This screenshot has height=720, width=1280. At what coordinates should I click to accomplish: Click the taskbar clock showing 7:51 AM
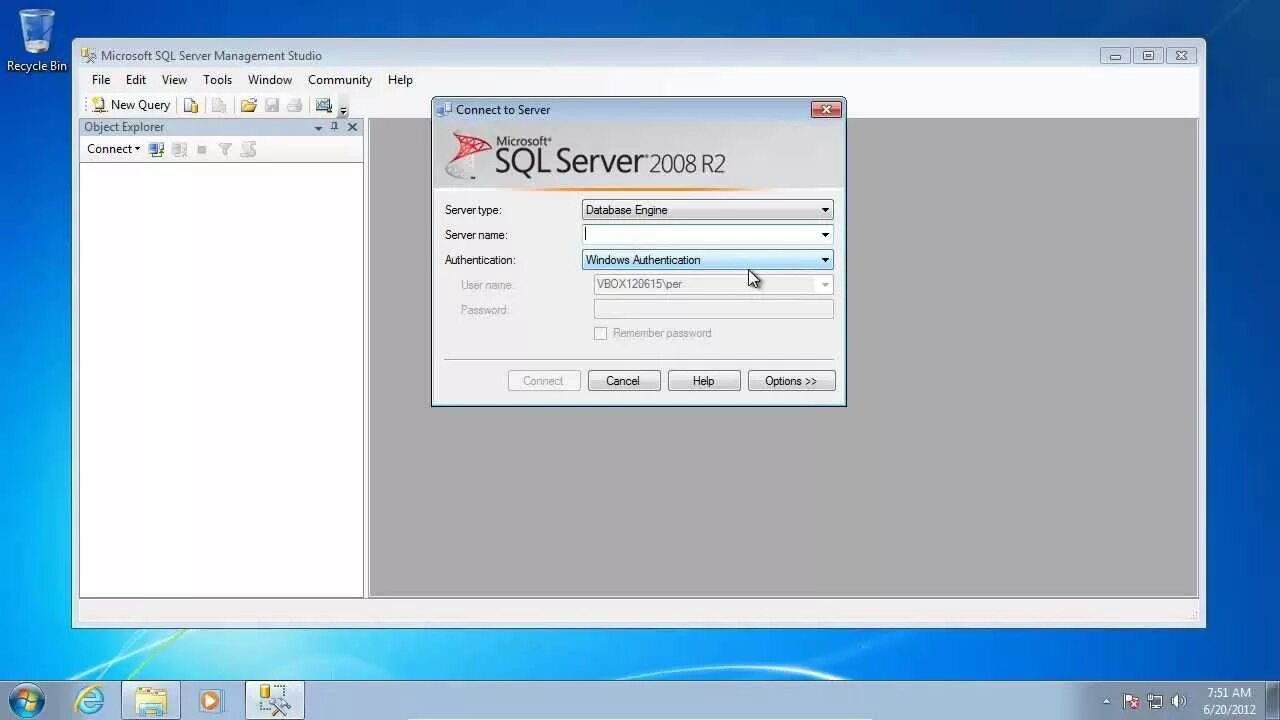pos(1229,700)
